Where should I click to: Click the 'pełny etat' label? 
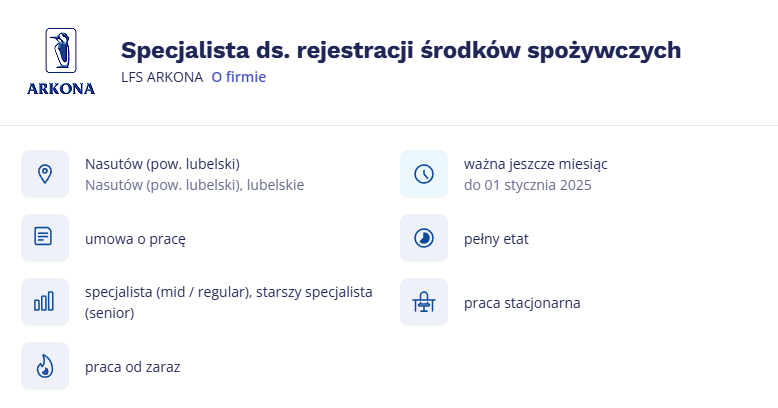[496, 239]
